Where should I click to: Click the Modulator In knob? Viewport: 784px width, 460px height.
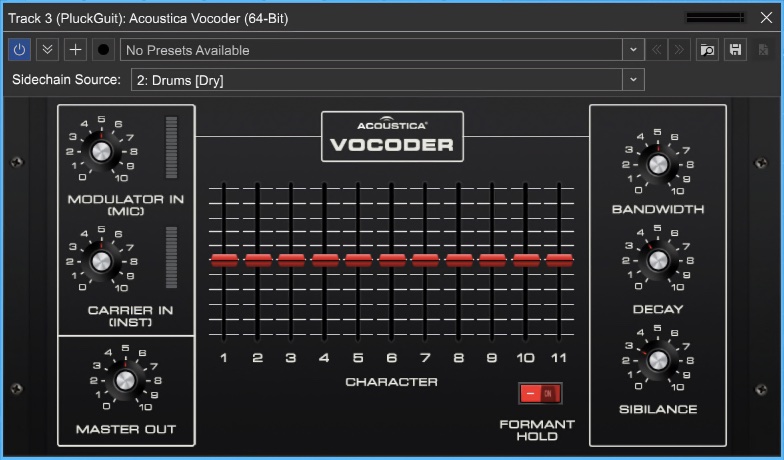[101, 151]
